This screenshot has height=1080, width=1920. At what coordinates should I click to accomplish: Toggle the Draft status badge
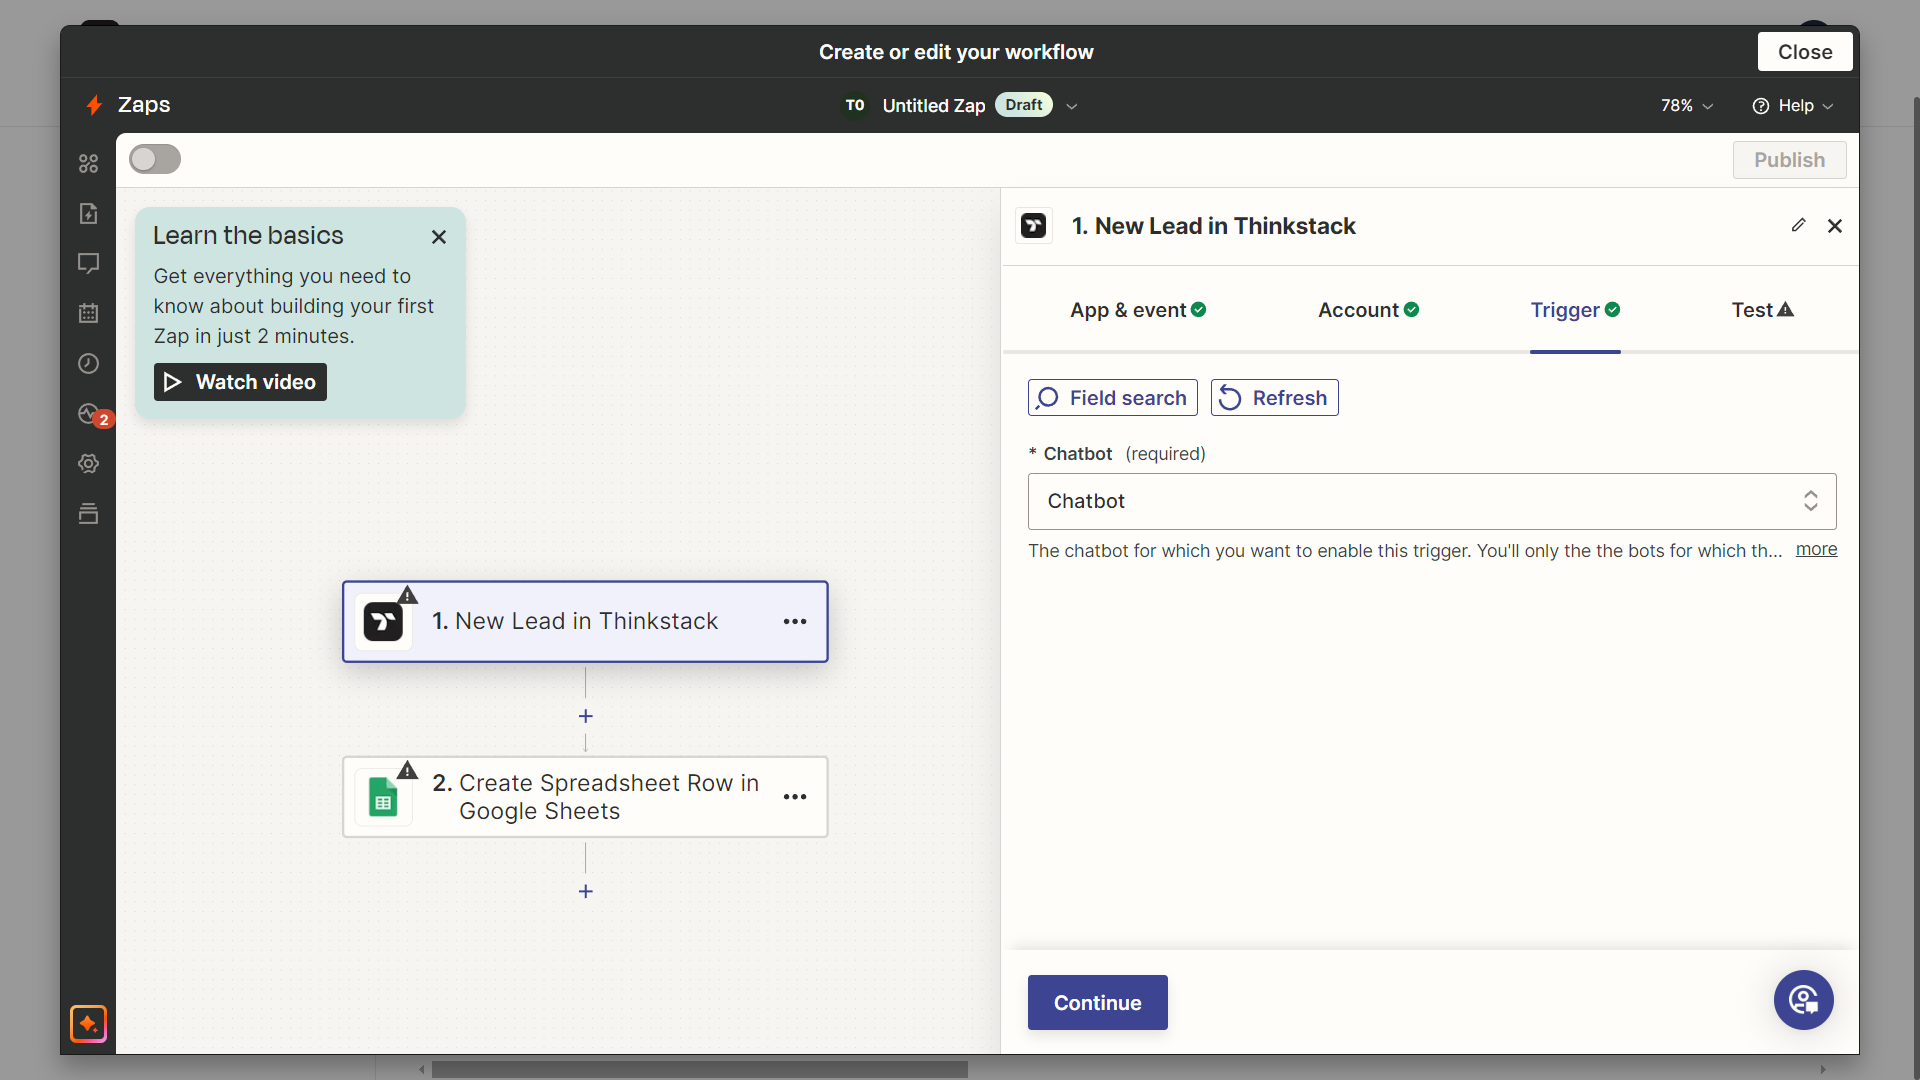[1025, 105]
